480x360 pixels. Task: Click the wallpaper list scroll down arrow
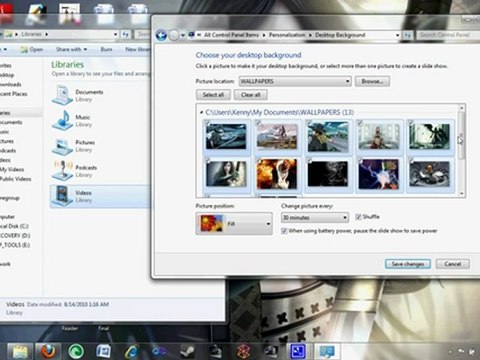point(462,193)
